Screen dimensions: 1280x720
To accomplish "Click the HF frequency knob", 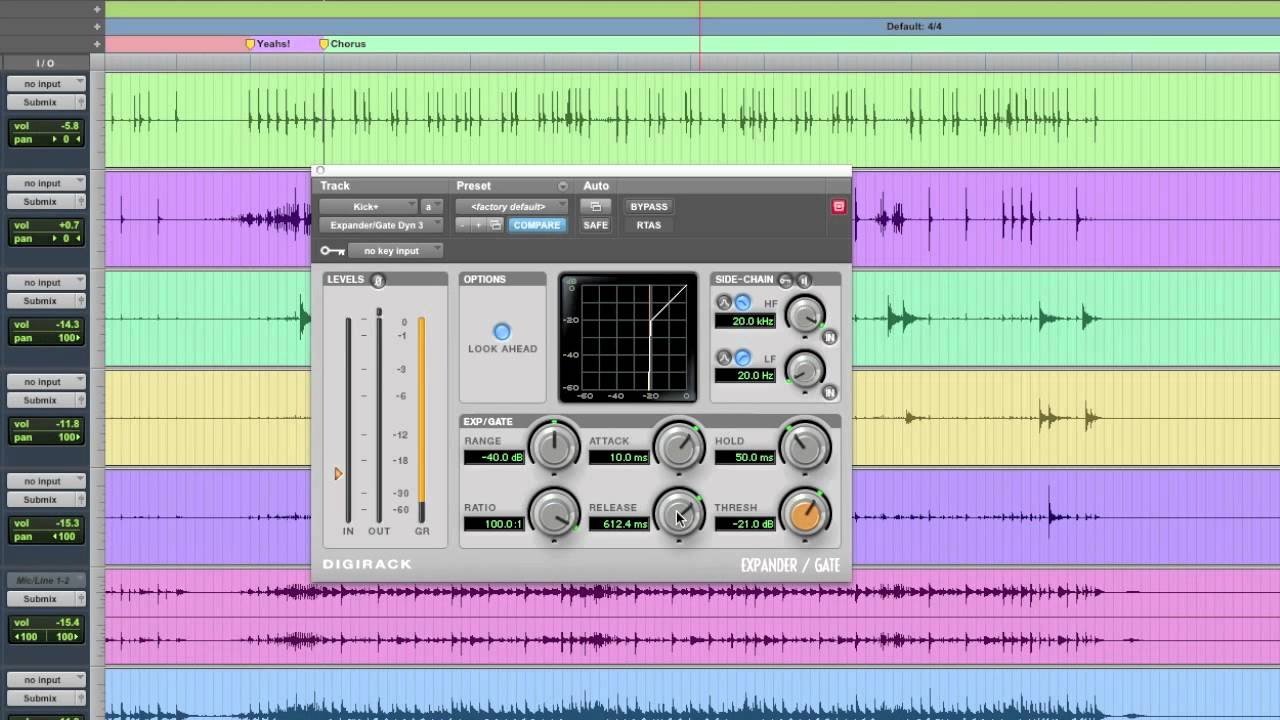I will [x=804, y=315].
